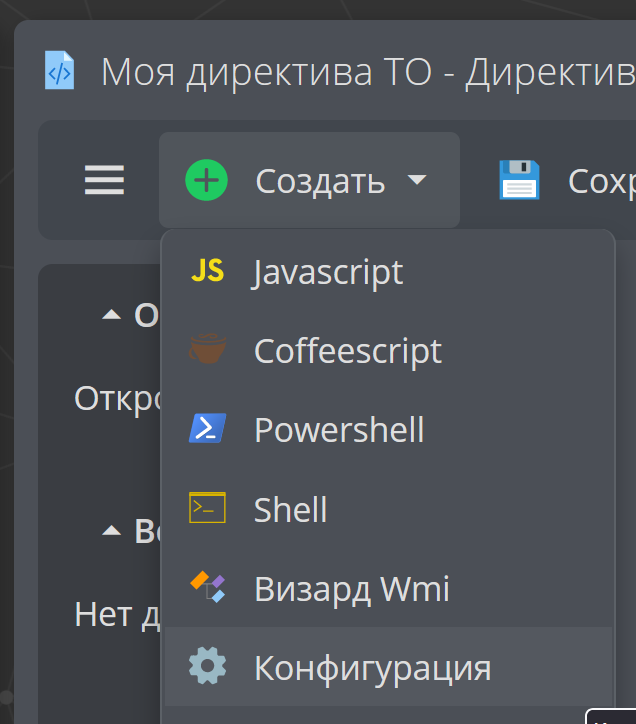The image size is (636, 724).
Task: Choose Powershell from the create menu
Action: tap(388, 429)
